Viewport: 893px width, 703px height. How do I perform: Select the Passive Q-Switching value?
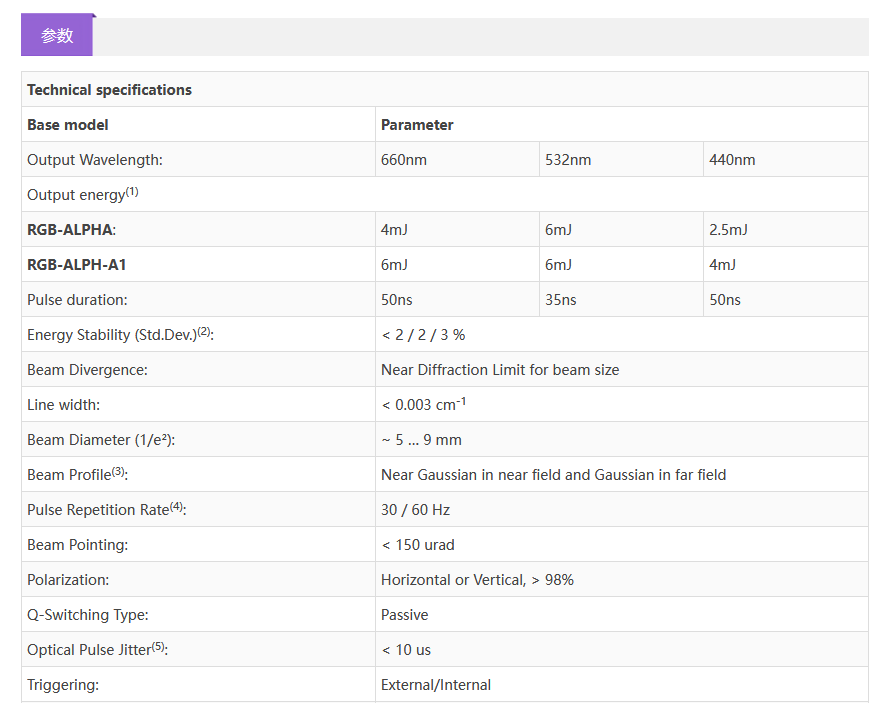point(404,615)
